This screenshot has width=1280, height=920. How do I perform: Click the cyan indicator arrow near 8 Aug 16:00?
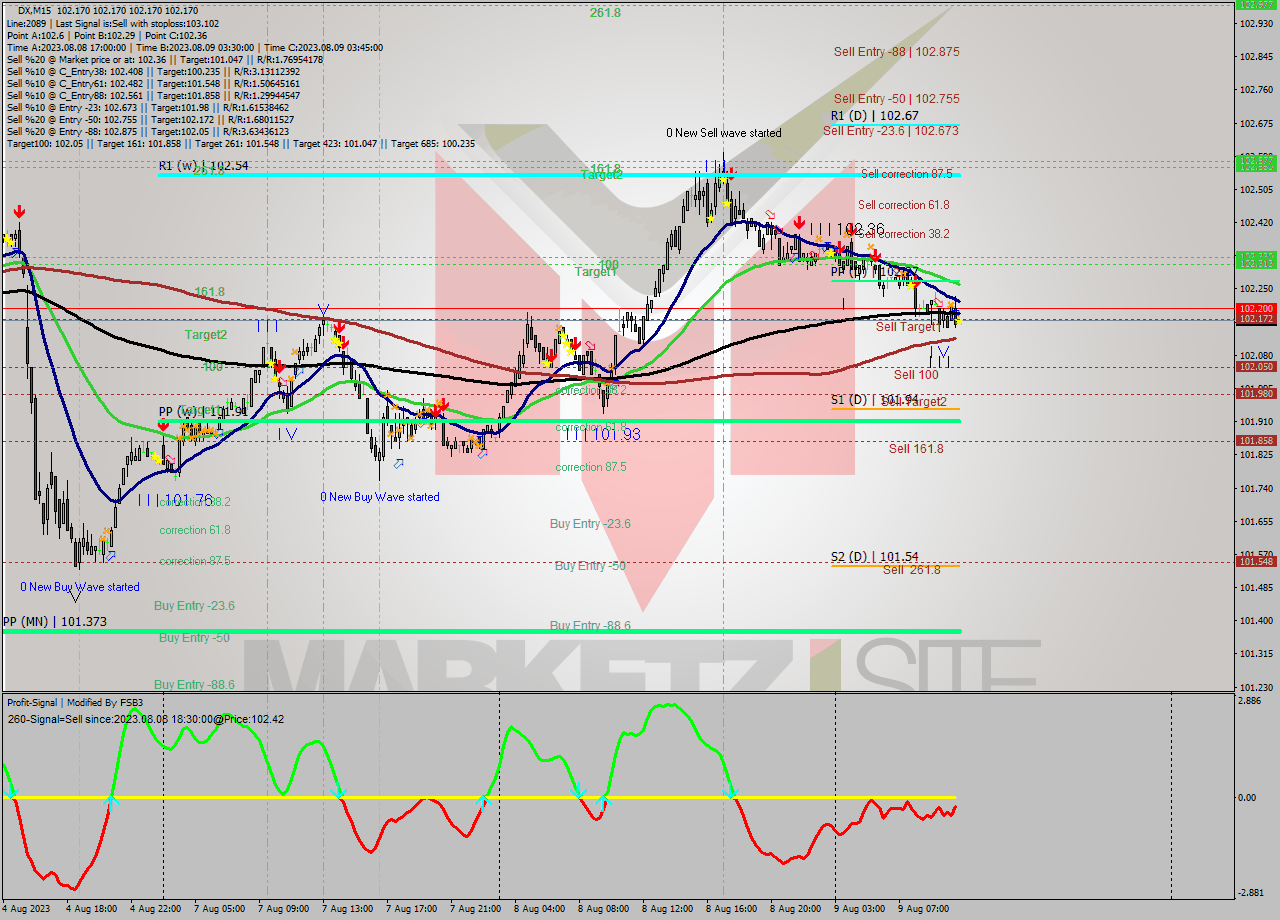(731, 793)
